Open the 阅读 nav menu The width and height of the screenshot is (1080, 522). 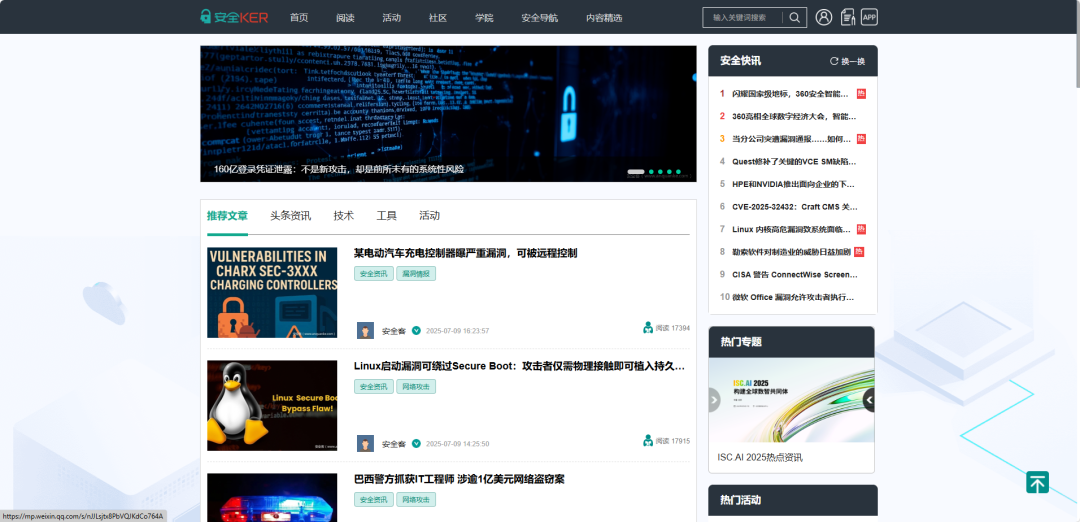345,18
